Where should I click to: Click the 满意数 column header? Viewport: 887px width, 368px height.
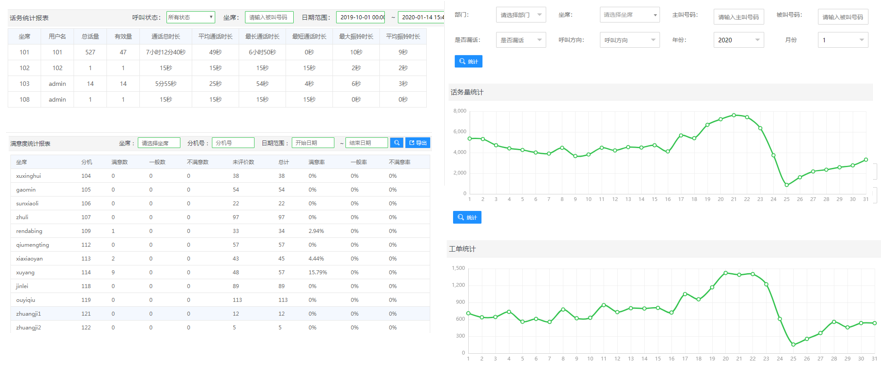119,162
